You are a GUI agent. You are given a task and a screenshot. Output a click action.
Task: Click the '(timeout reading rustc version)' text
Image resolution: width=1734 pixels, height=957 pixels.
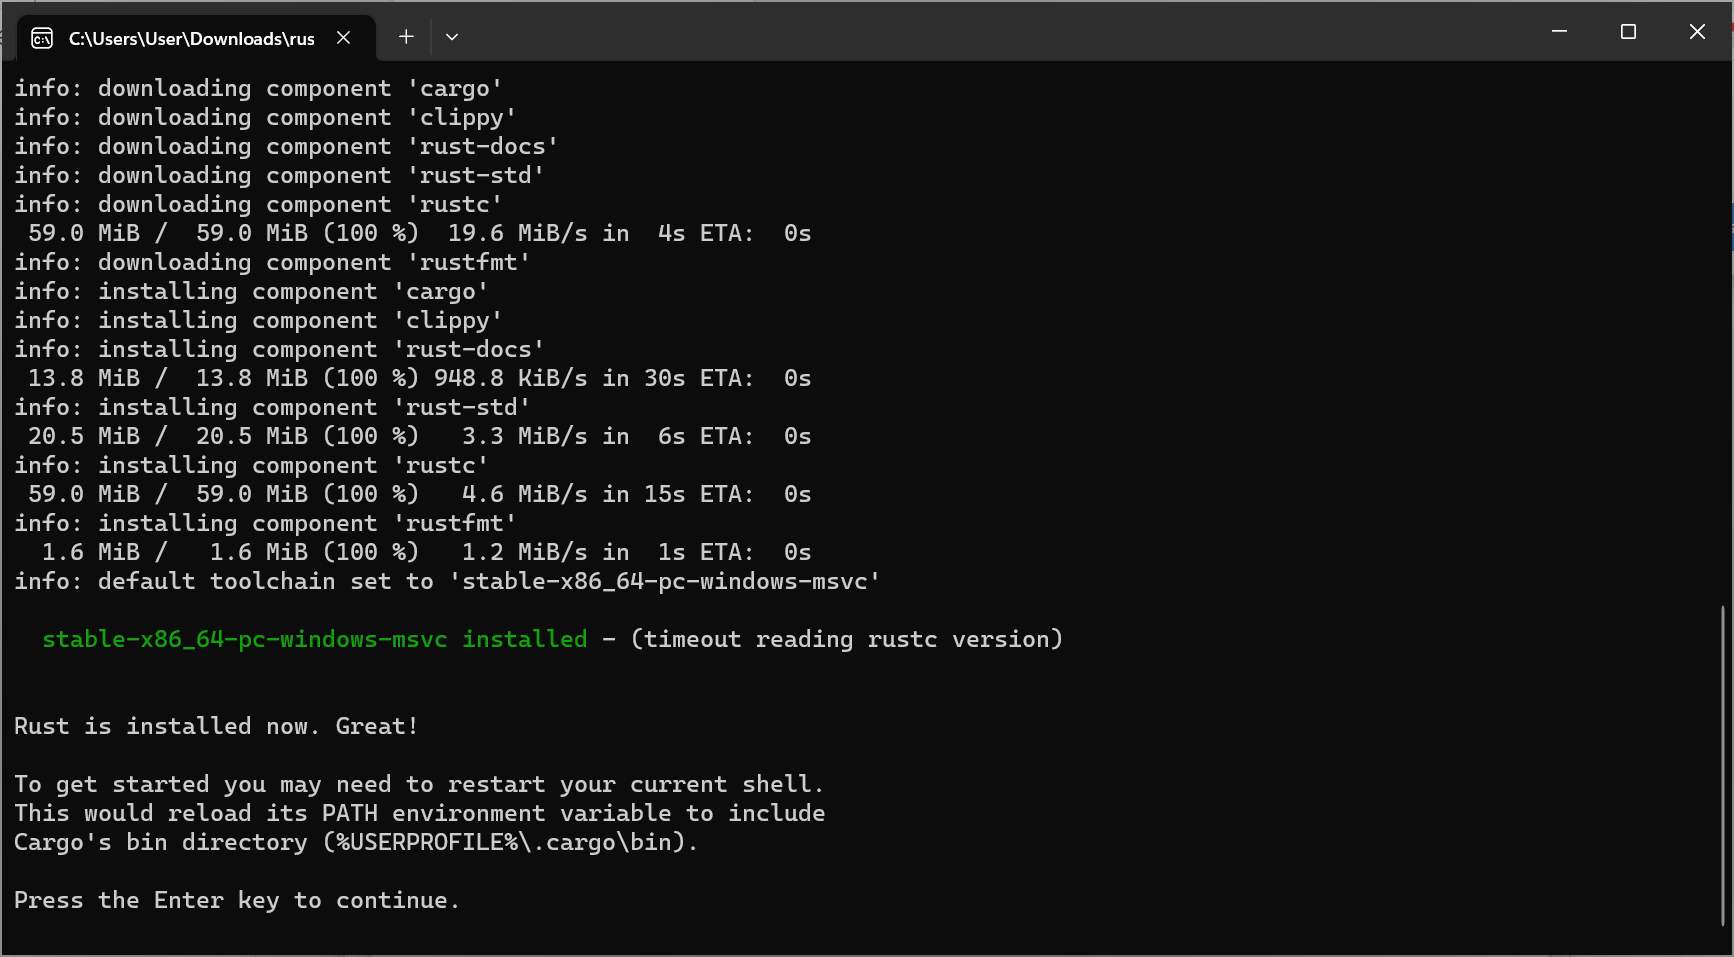click(846, 639)
